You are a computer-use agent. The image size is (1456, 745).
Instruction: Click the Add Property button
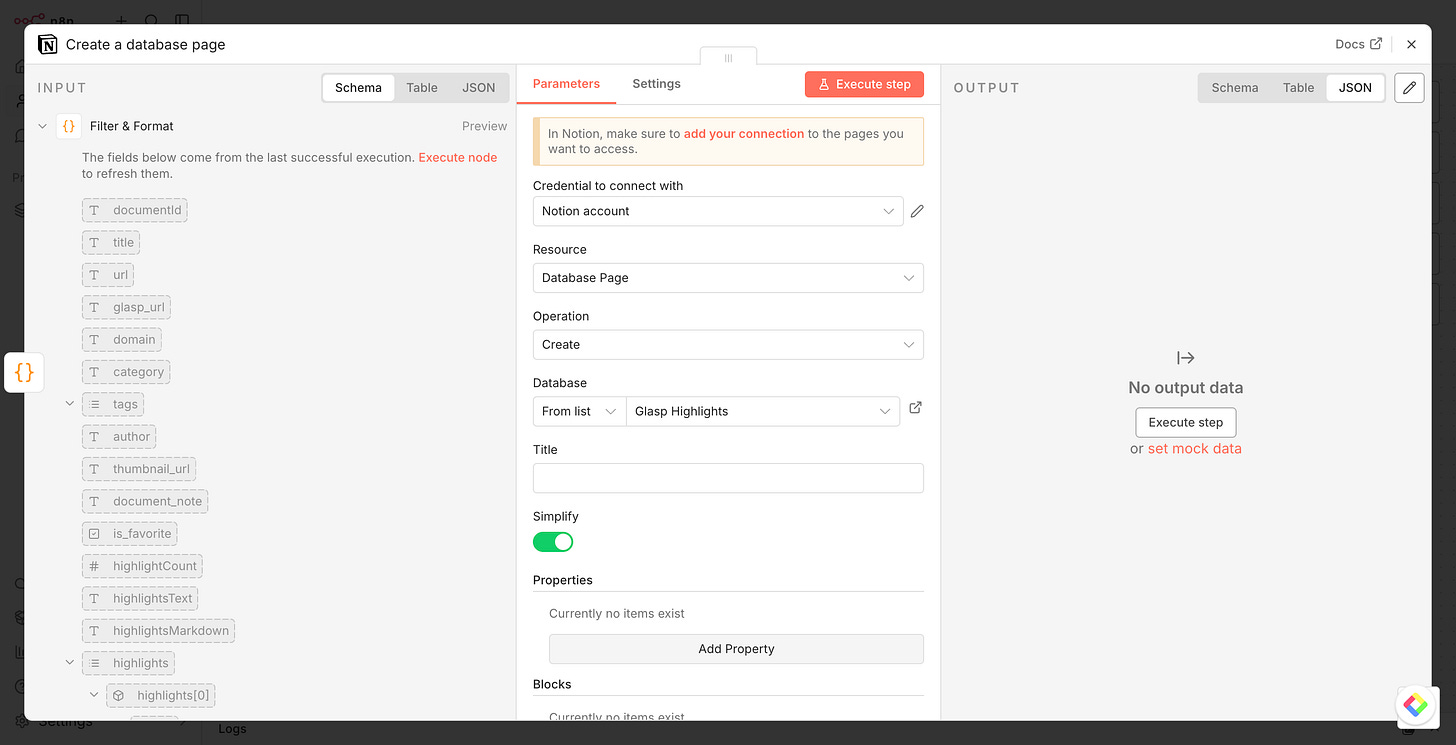point(736,649)
